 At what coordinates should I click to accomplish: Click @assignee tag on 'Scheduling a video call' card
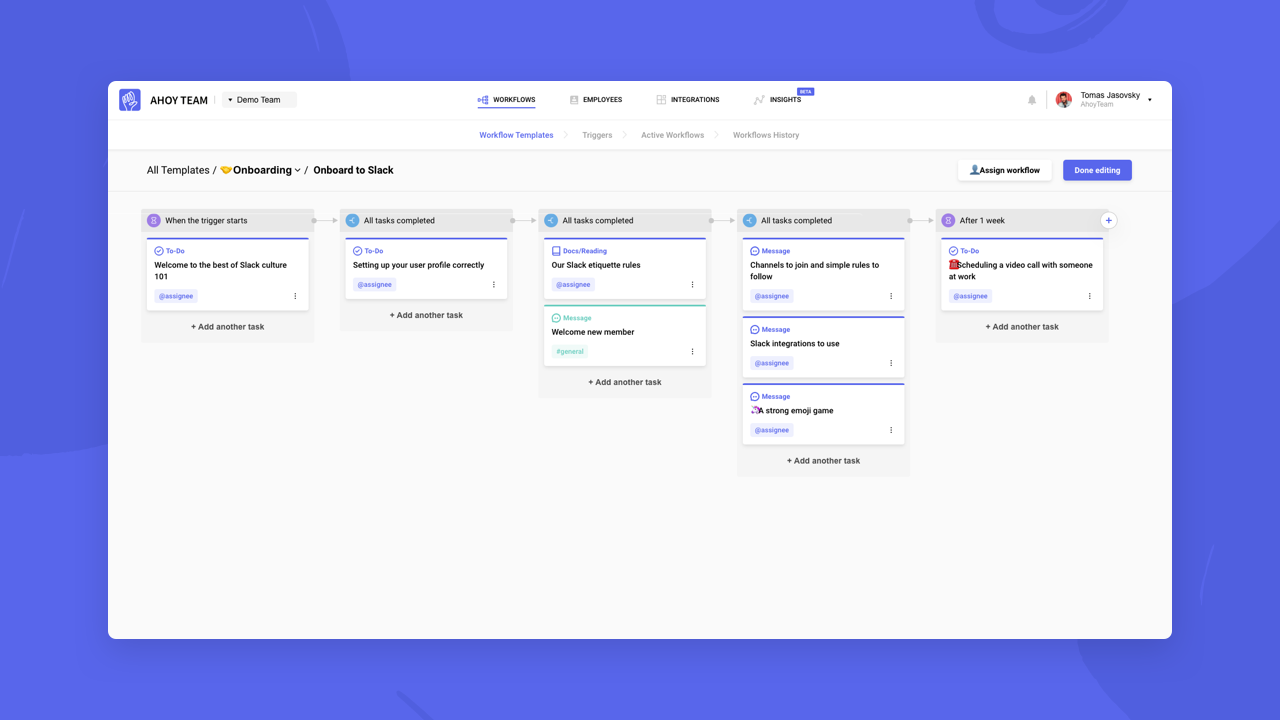[971, 296]
